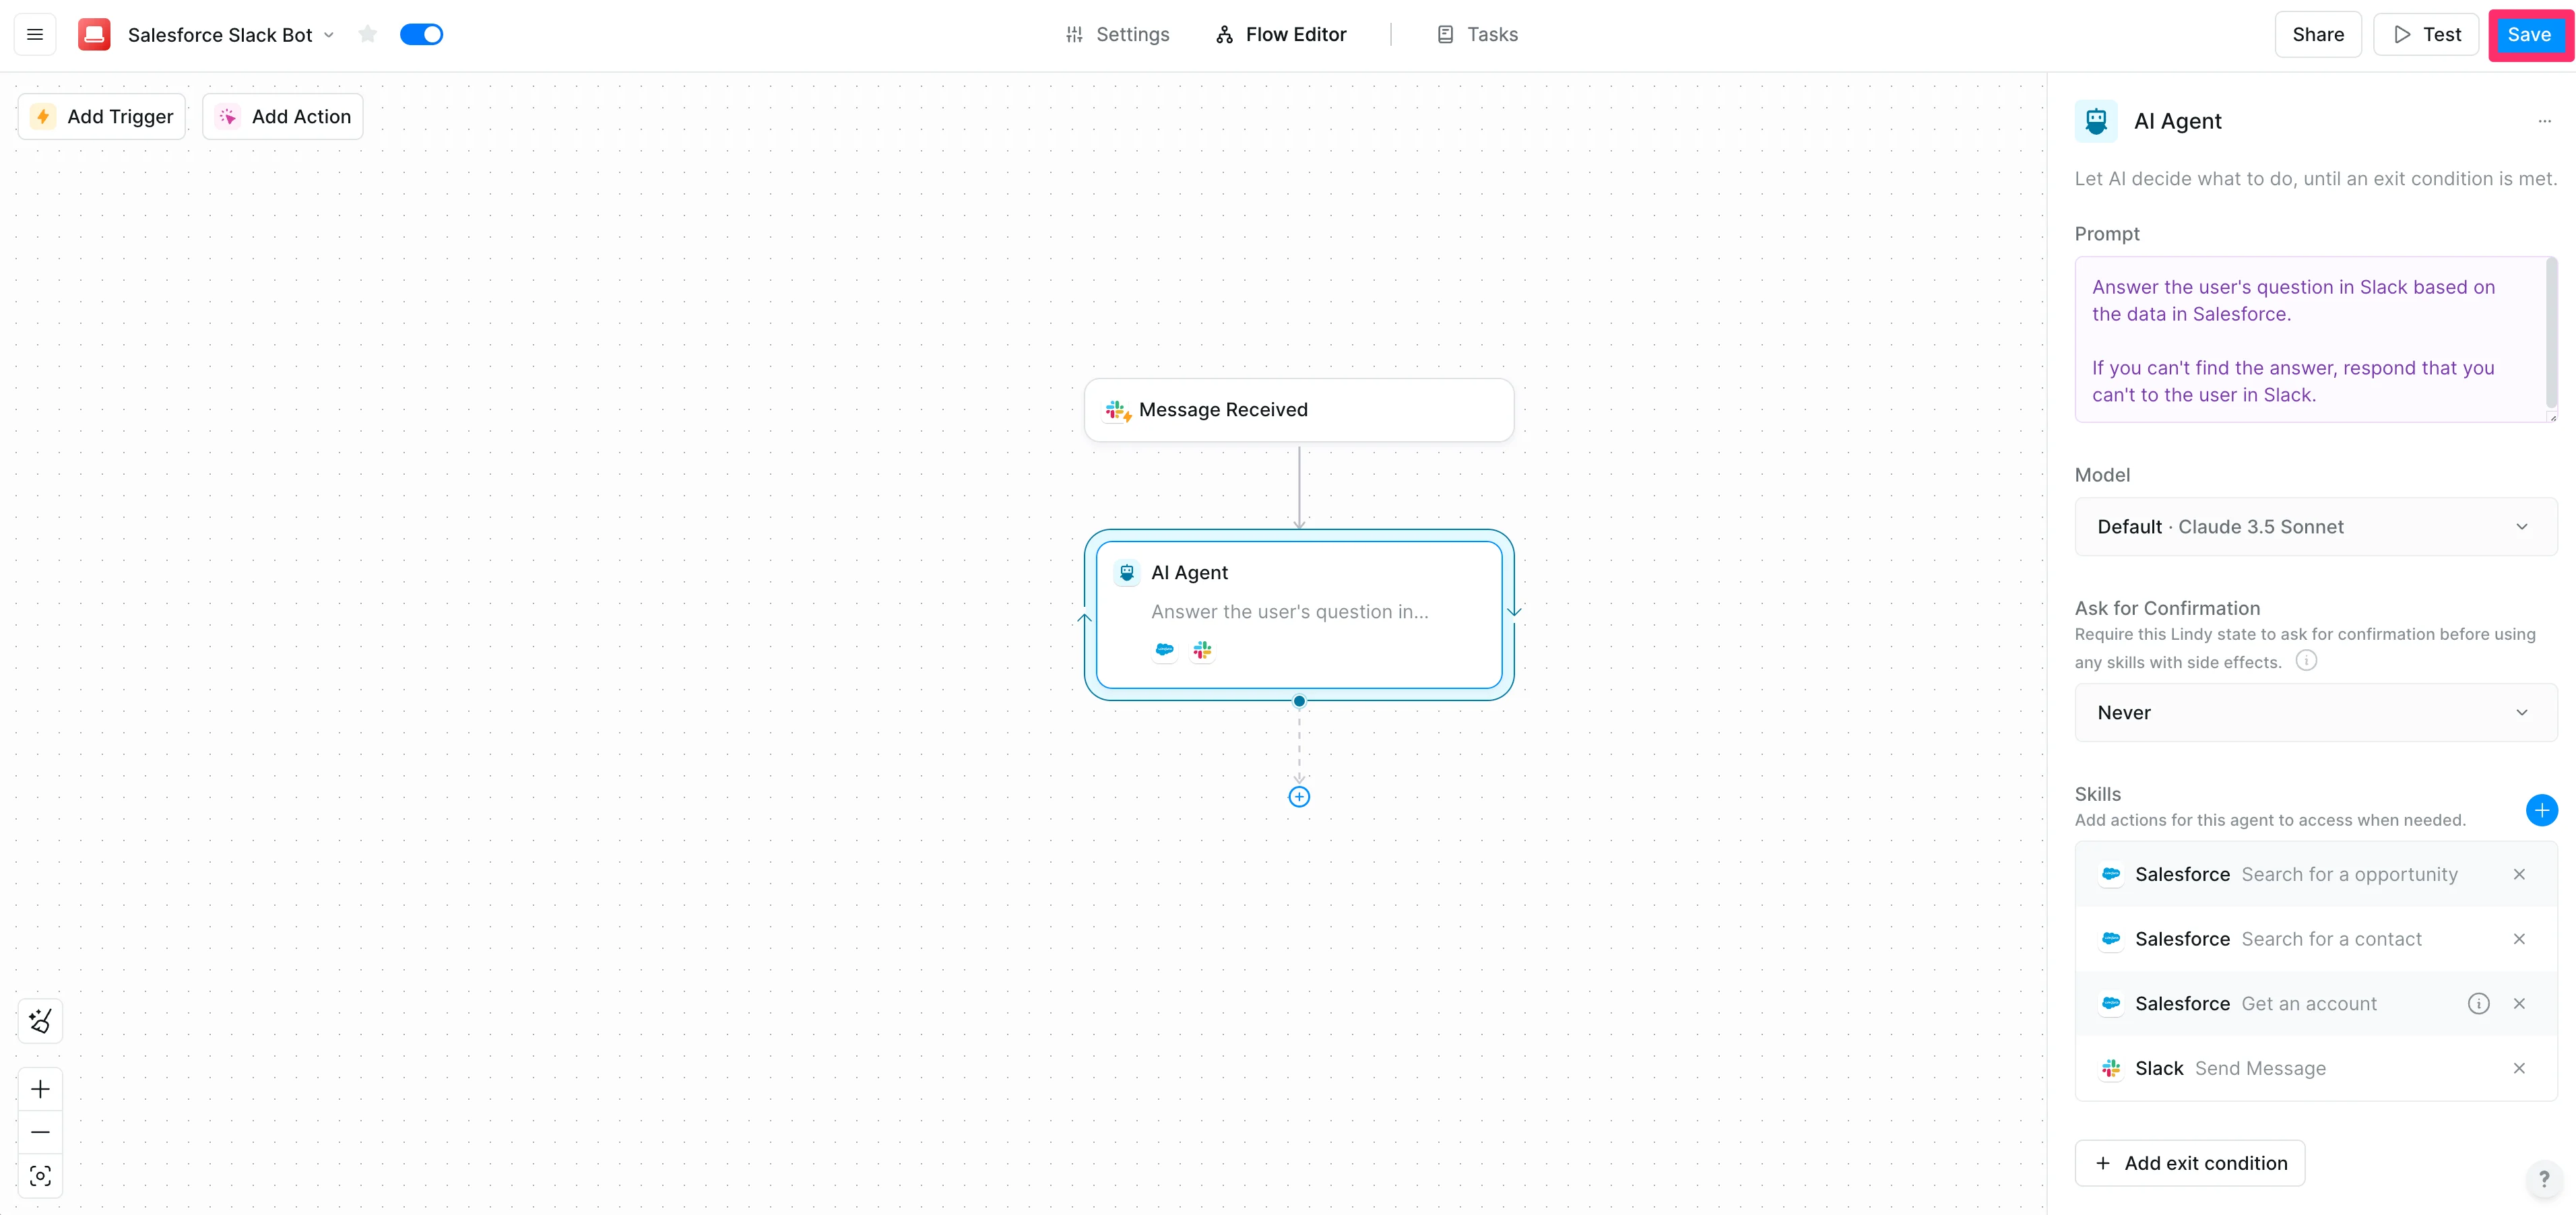Toggle the Salesforce Slack Bot enable switch

click(421, 35)
